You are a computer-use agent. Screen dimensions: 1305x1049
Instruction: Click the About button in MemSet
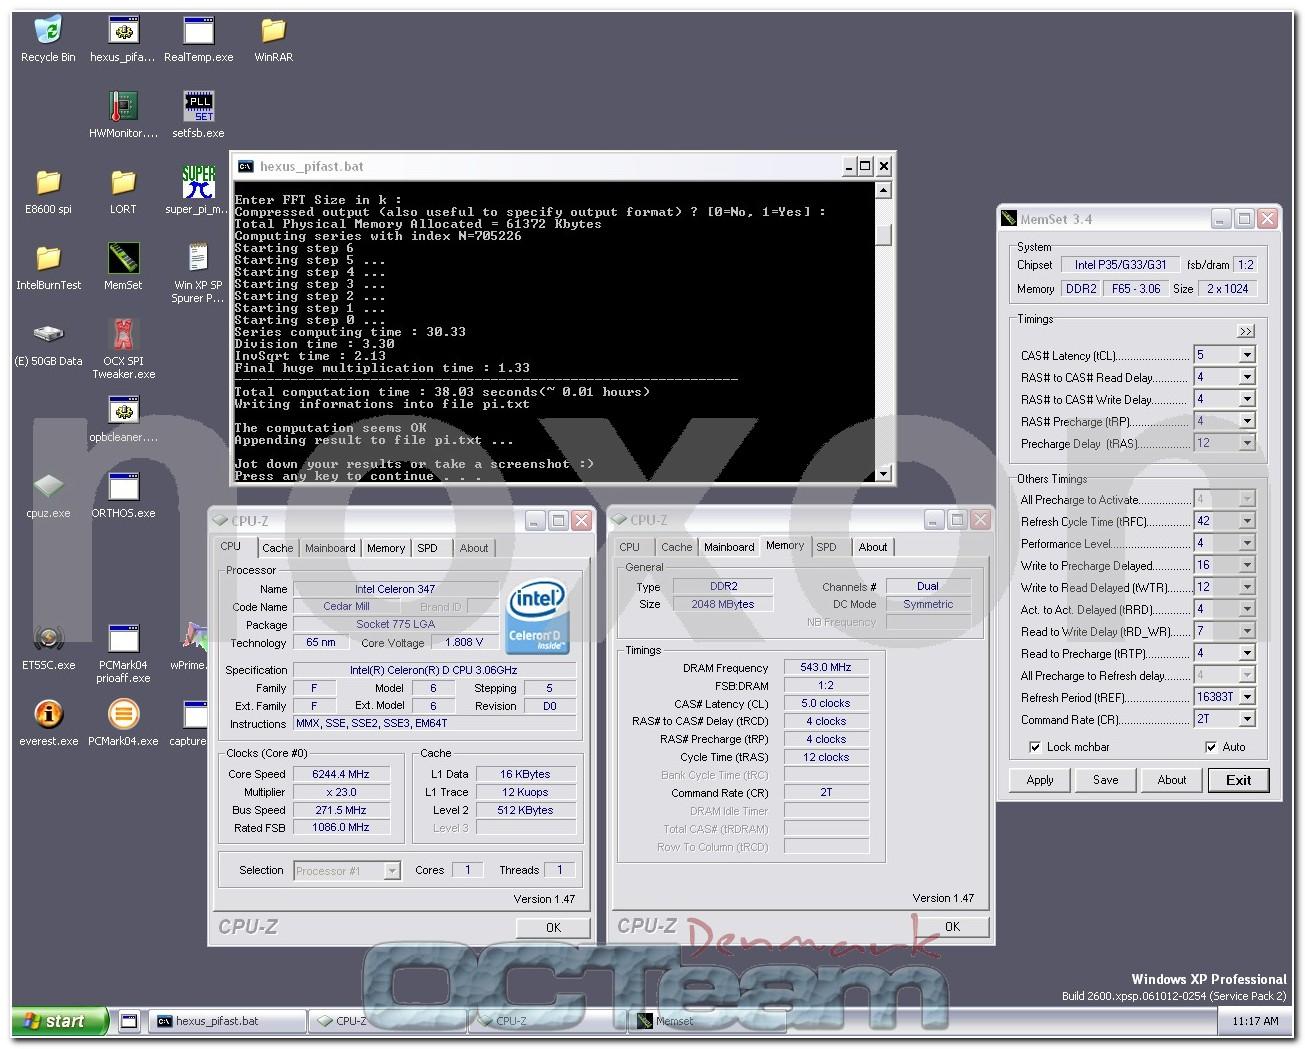[x=1172, y=780]
